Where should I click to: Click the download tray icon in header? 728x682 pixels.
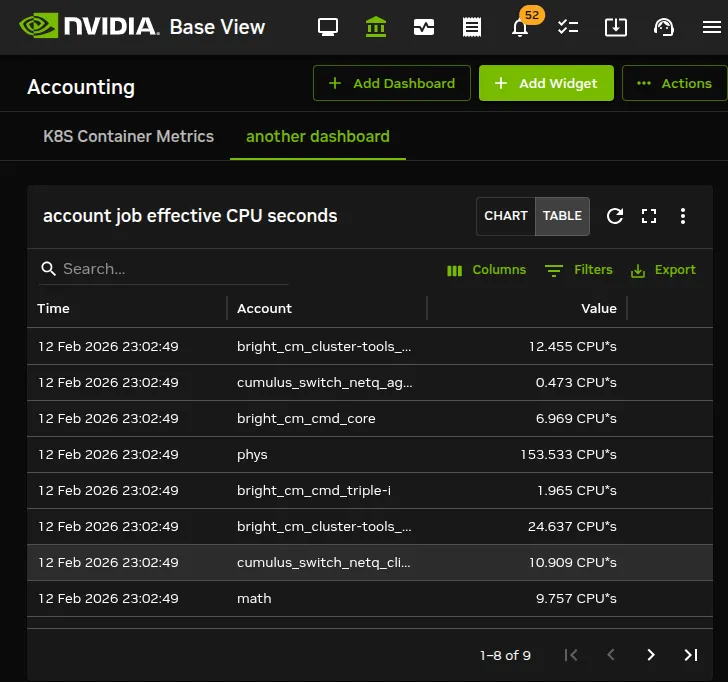click(x=616, y=27)
